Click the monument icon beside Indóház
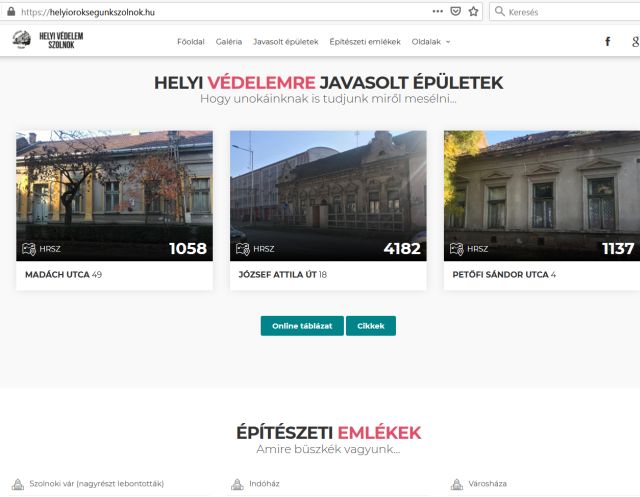The width and height of the screenshot is (640, 497). point(237,484)
